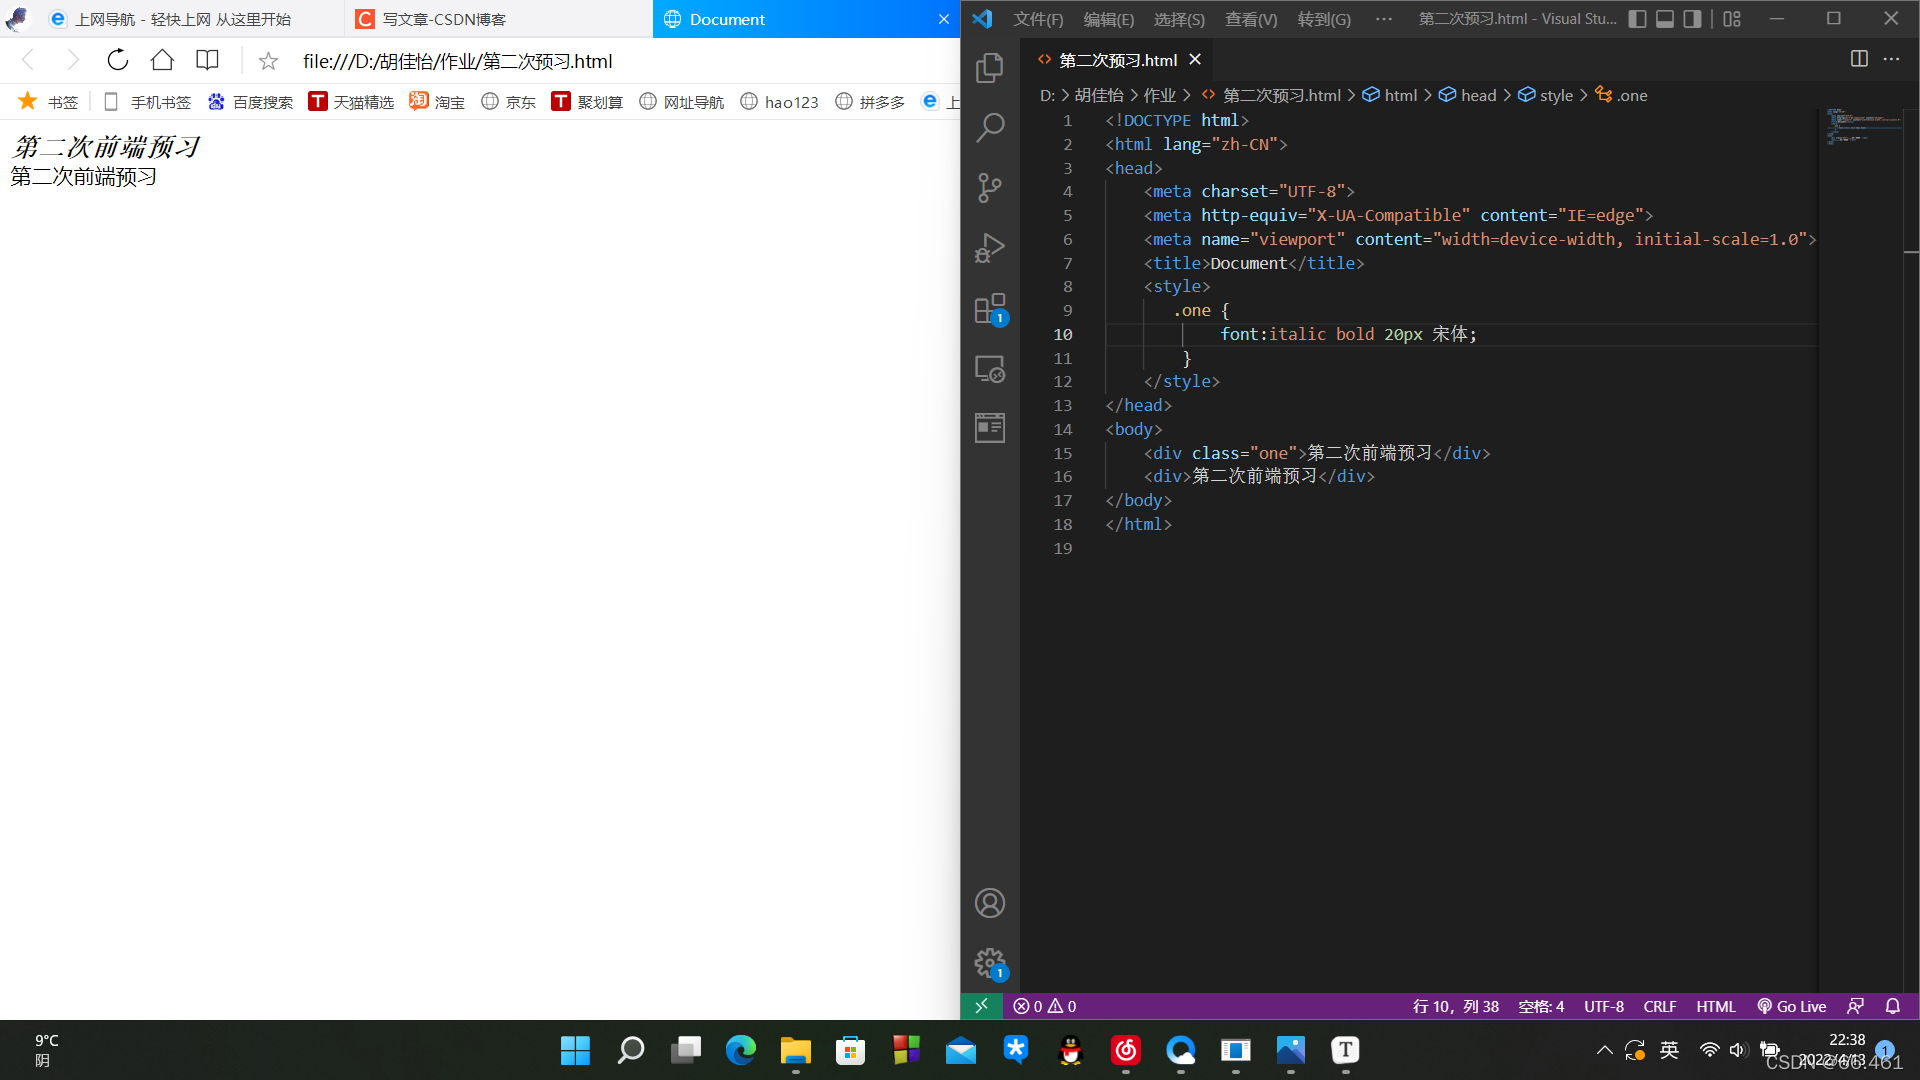Open the Manage gear settings icon
The height and width of the screenshot is (1080, 1920).
(x=989, y=963)
